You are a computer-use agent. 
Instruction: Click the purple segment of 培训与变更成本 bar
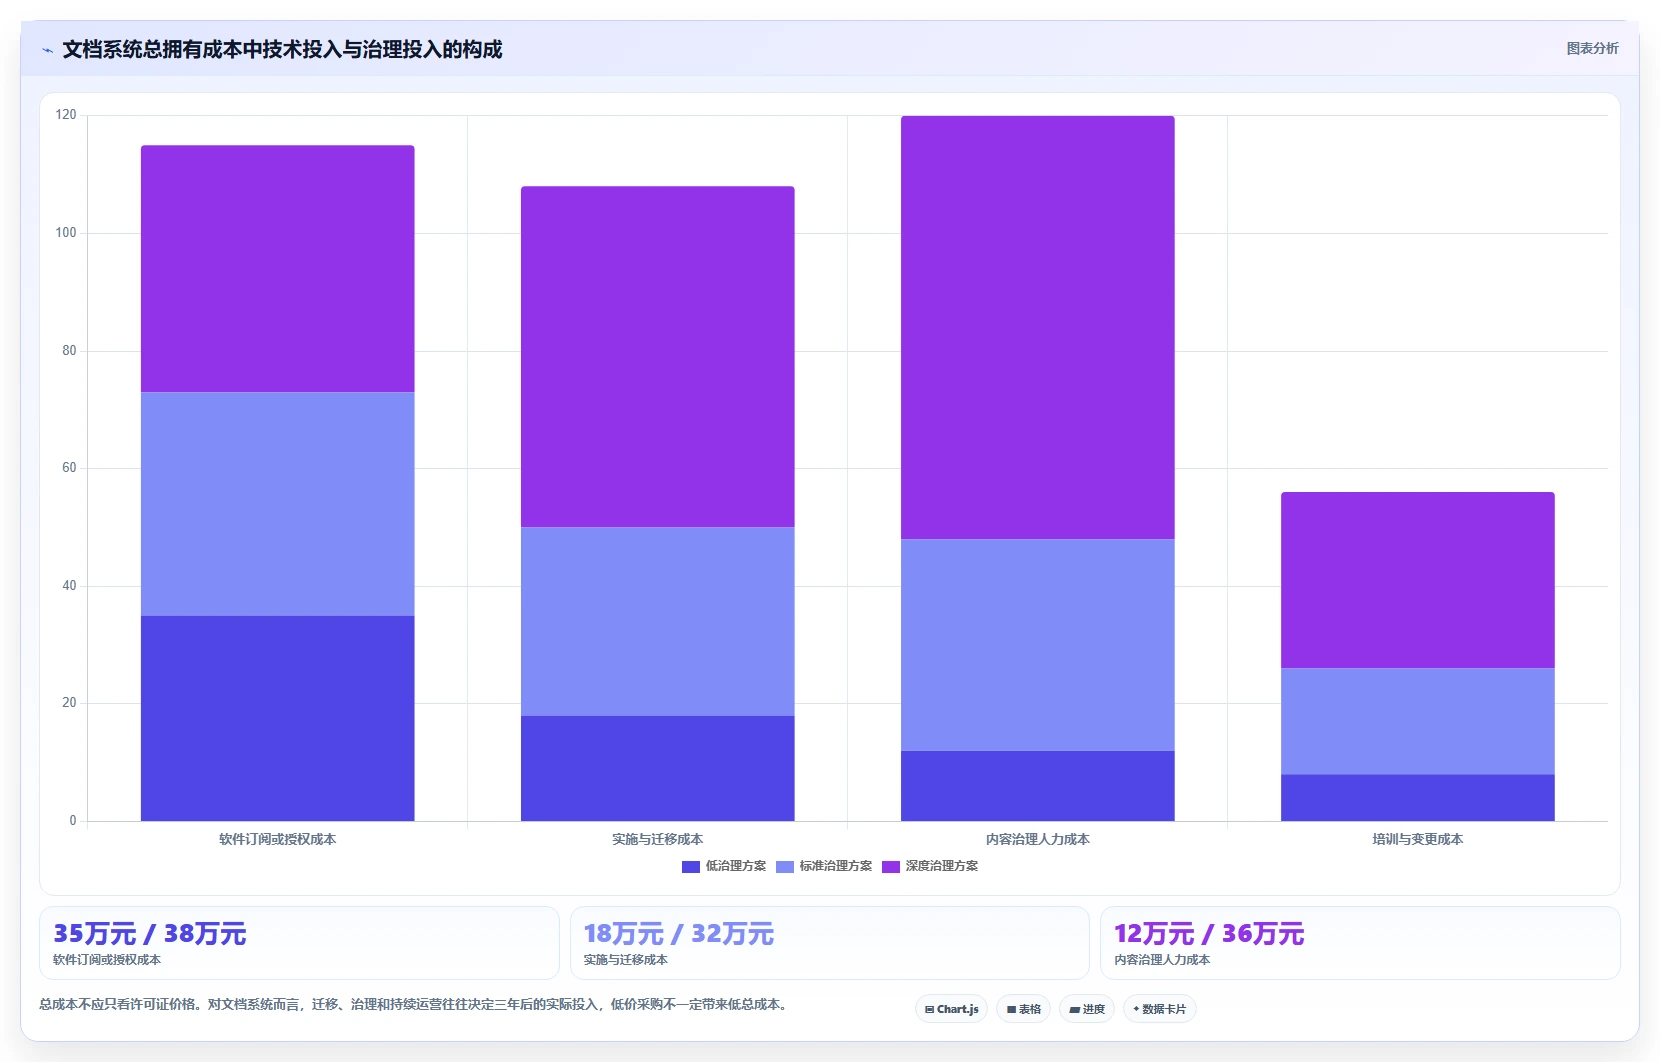click(1417, 580)
